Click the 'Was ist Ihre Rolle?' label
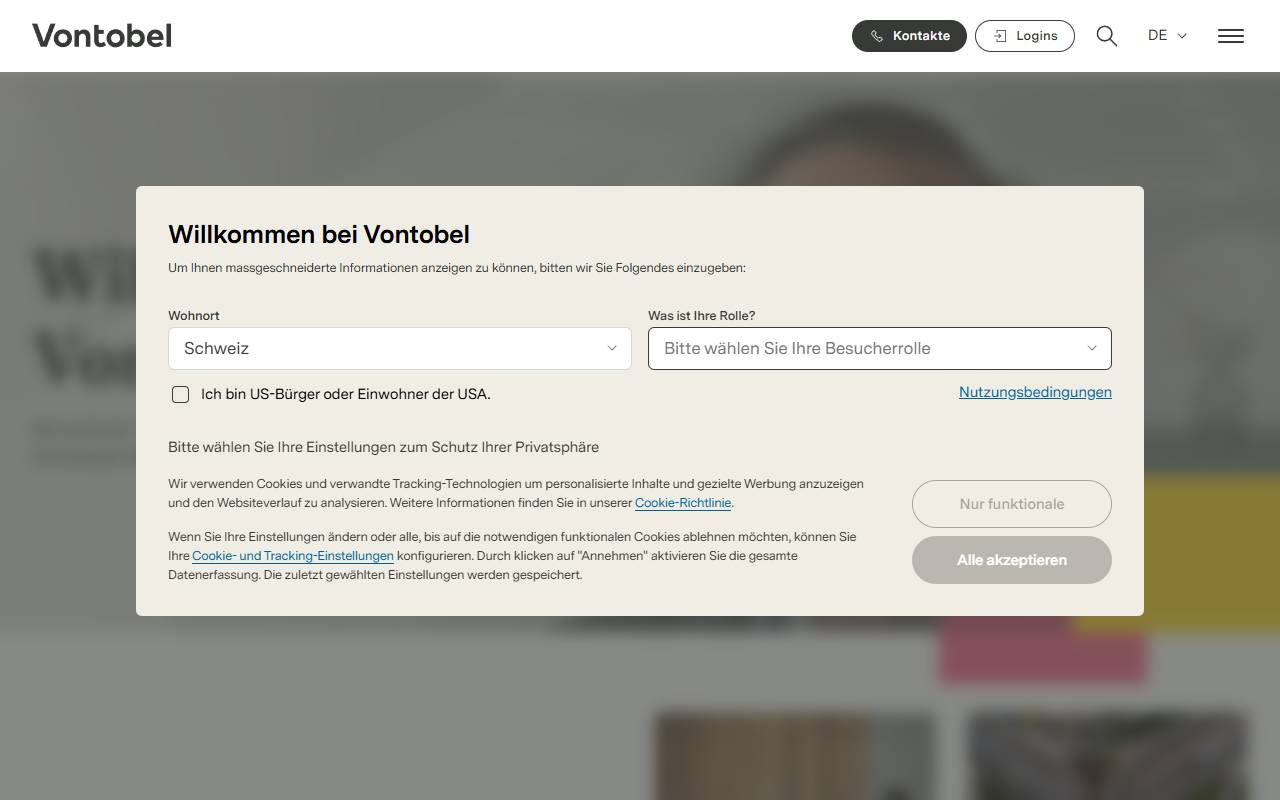Viewport: 1280px width, 800px height. click(x=702, y=315)
